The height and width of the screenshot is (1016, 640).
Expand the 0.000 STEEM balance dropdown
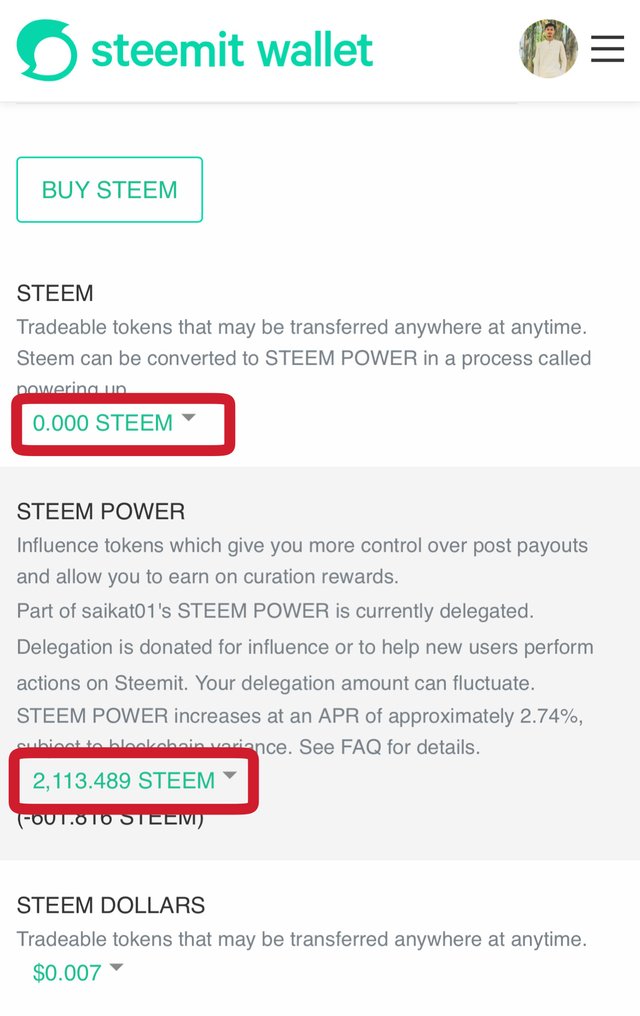[x=103, y=423]
